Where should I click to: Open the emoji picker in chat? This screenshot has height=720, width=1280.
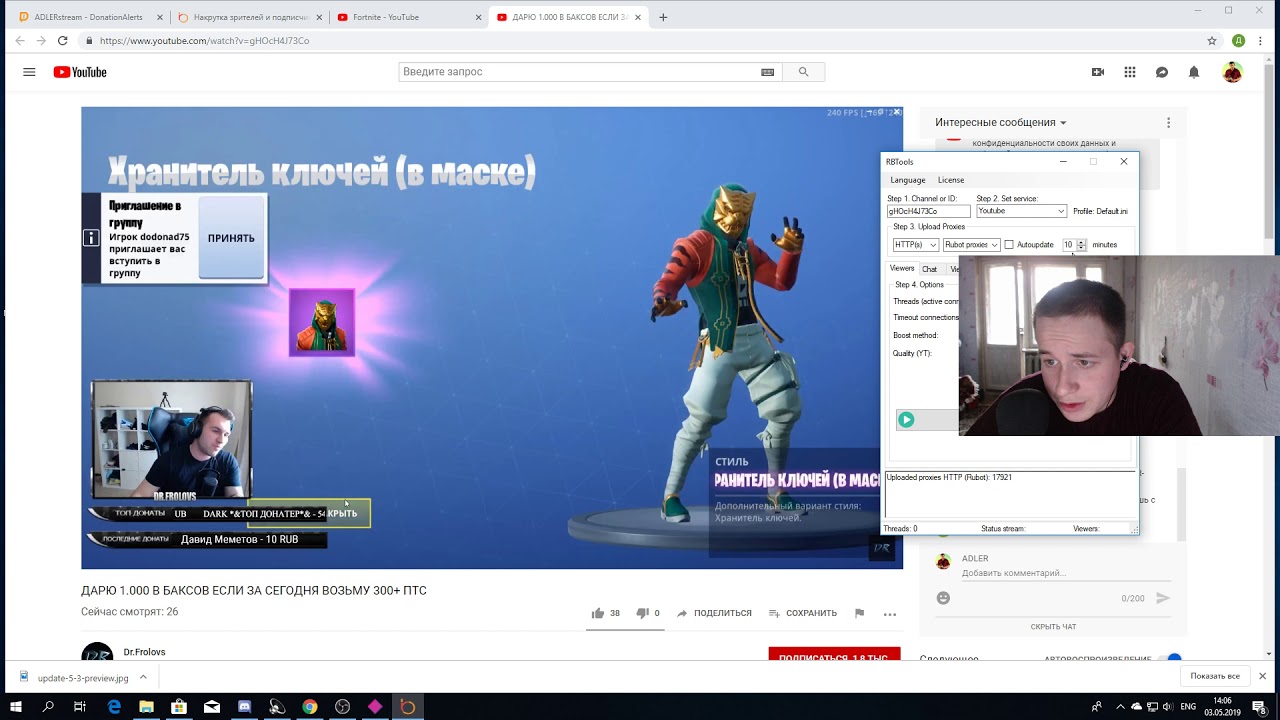click(943, 598)
